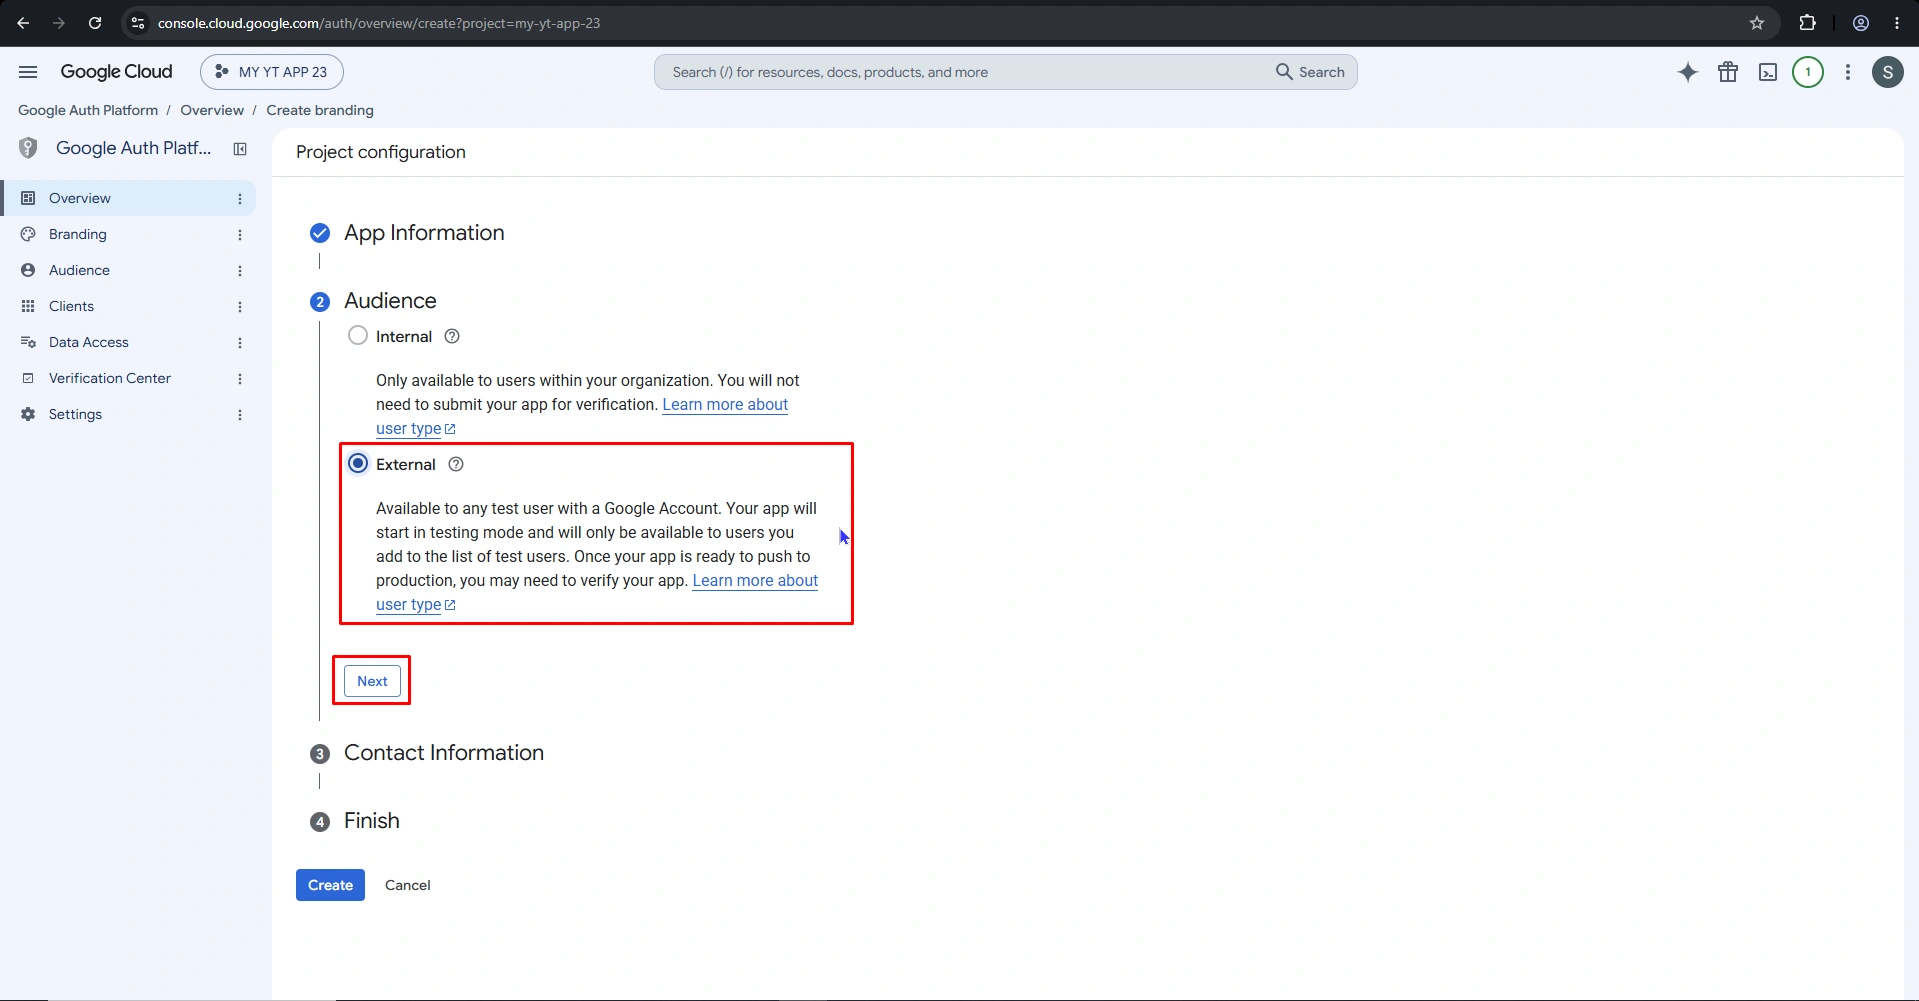Click the Gemini sparkle icon
Image resolution: width=1919 pixels, height=1001 pixels.
(1688, 72)
